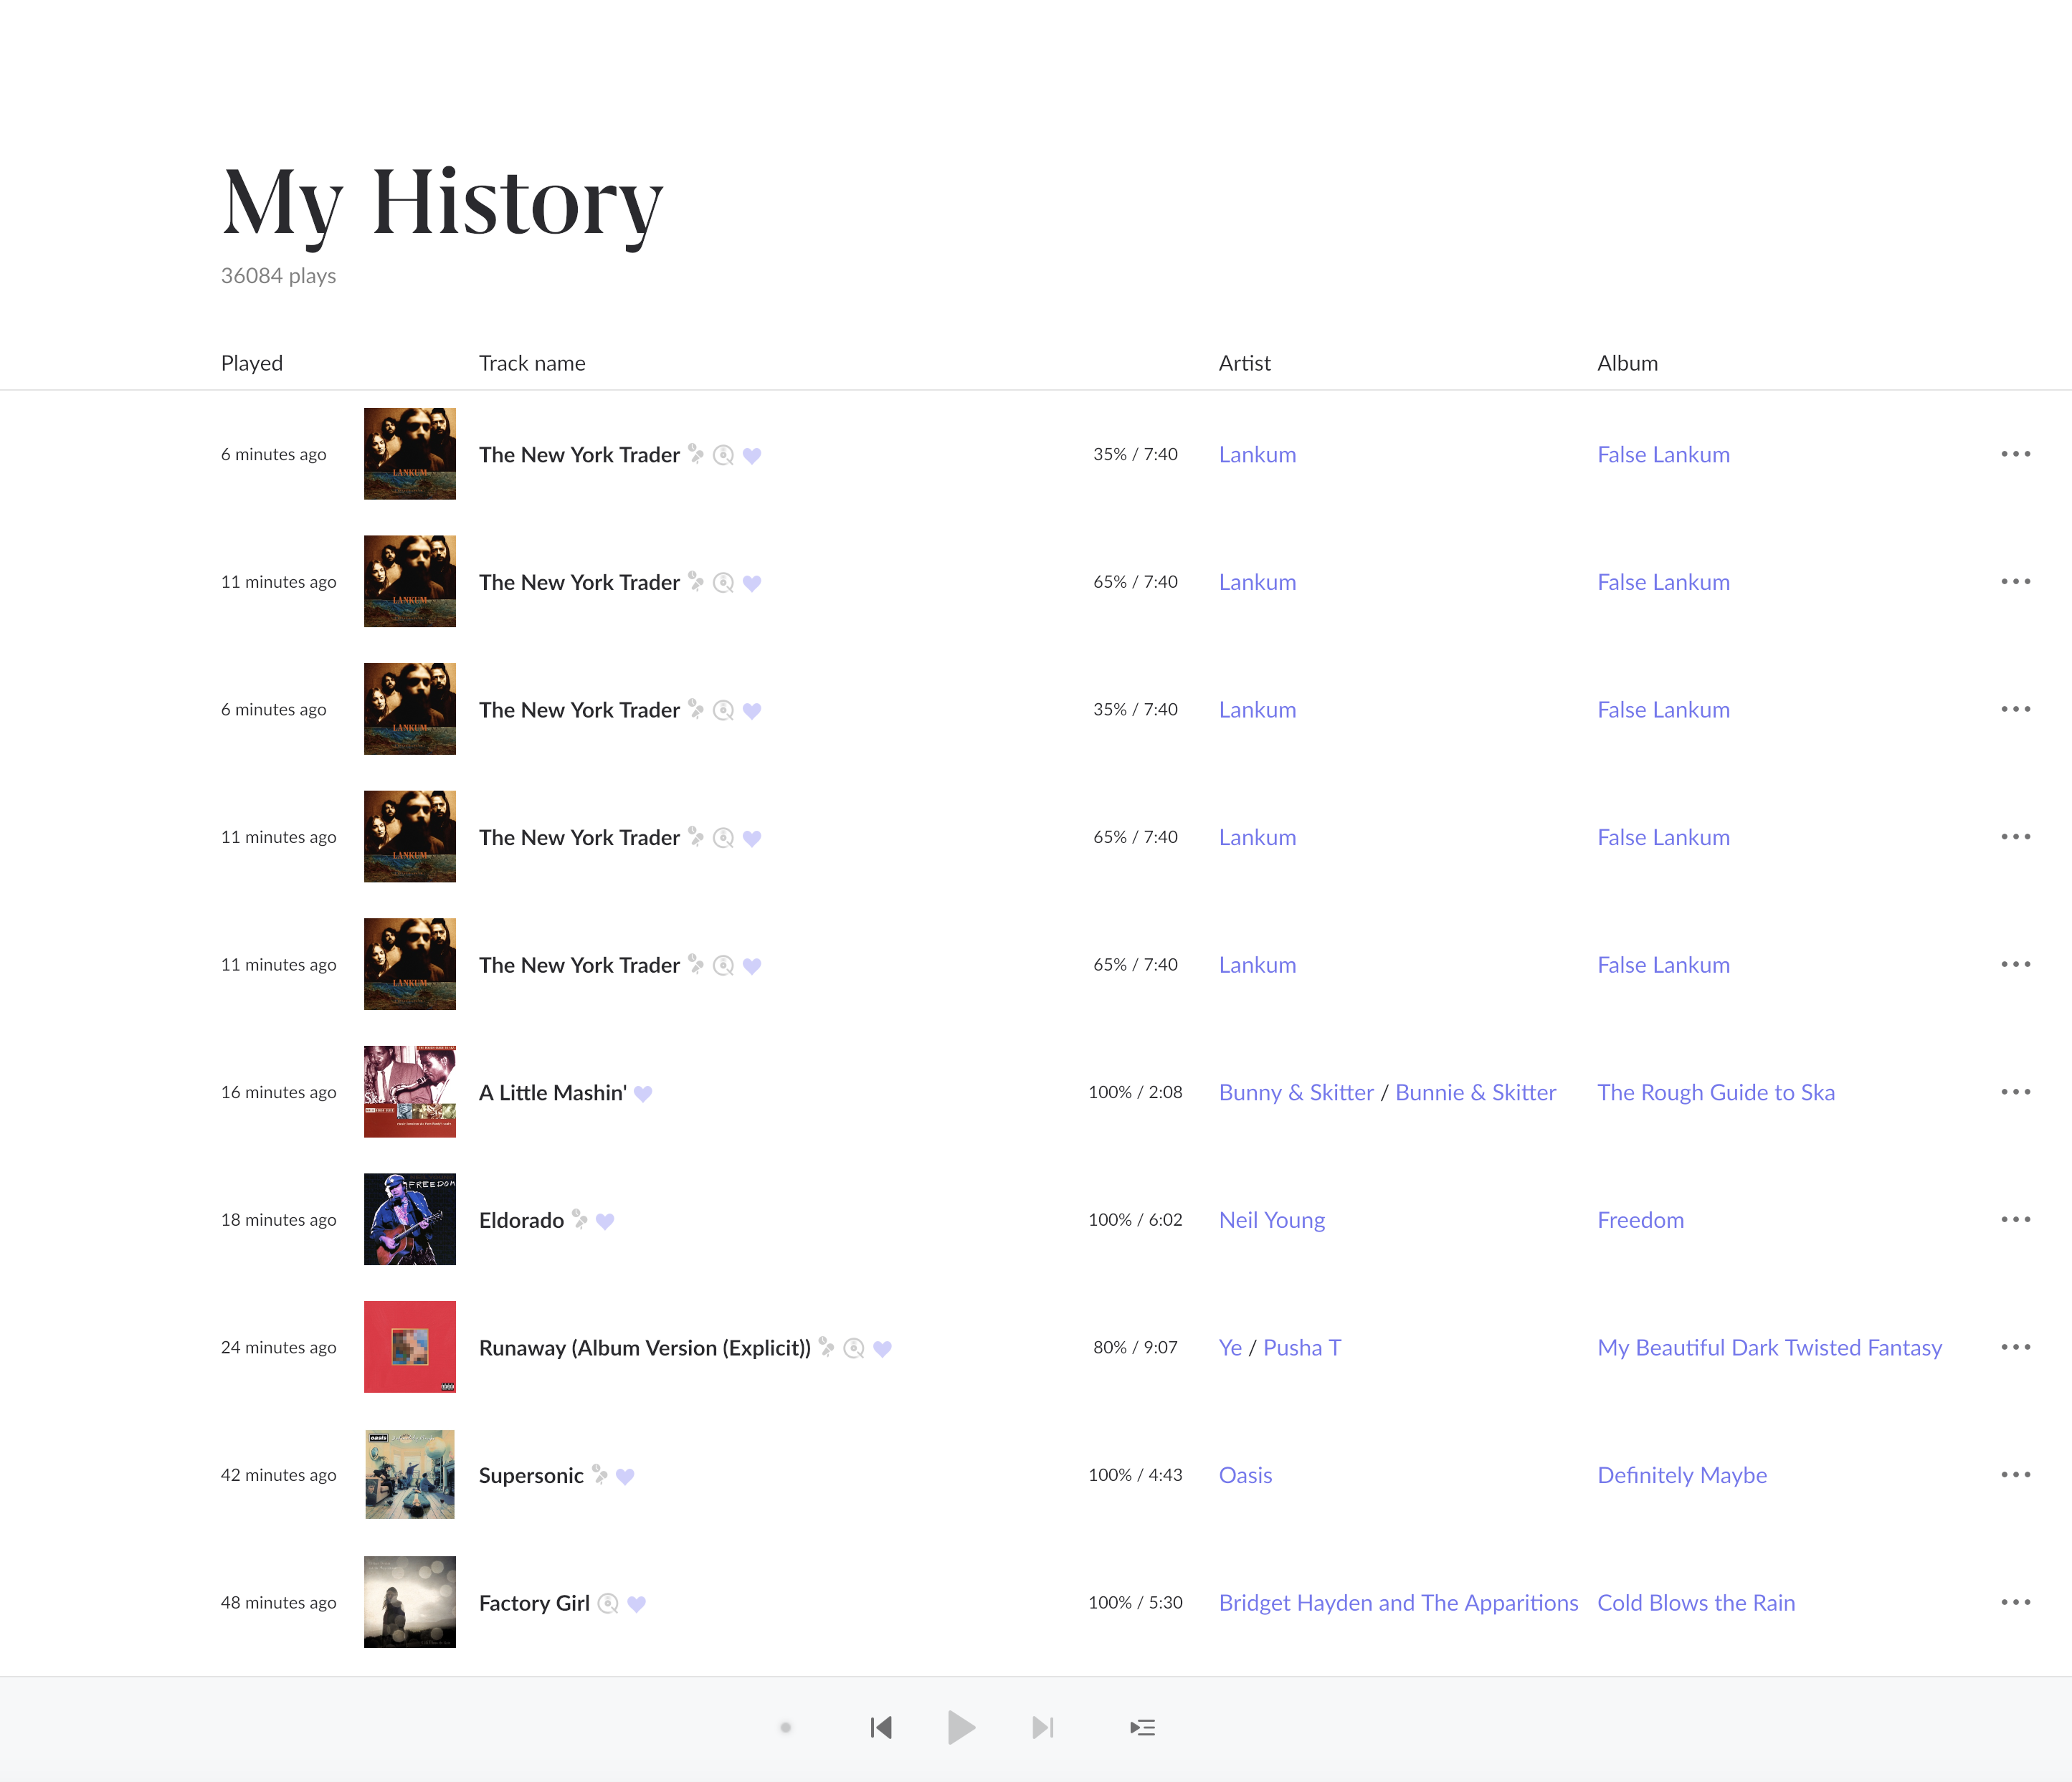Click the Factory Girl track title
The image size is (2072, 1782).
pyautogui.click(x=534, y=1604)
